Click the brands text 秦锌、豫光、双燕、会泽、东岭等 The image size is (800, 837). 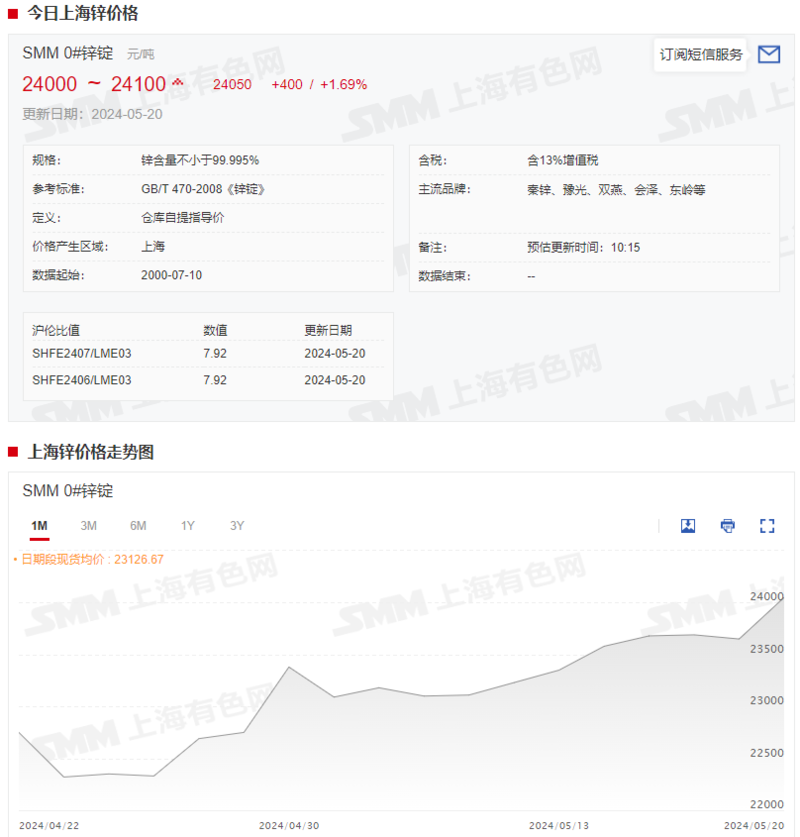click(616, 189)
